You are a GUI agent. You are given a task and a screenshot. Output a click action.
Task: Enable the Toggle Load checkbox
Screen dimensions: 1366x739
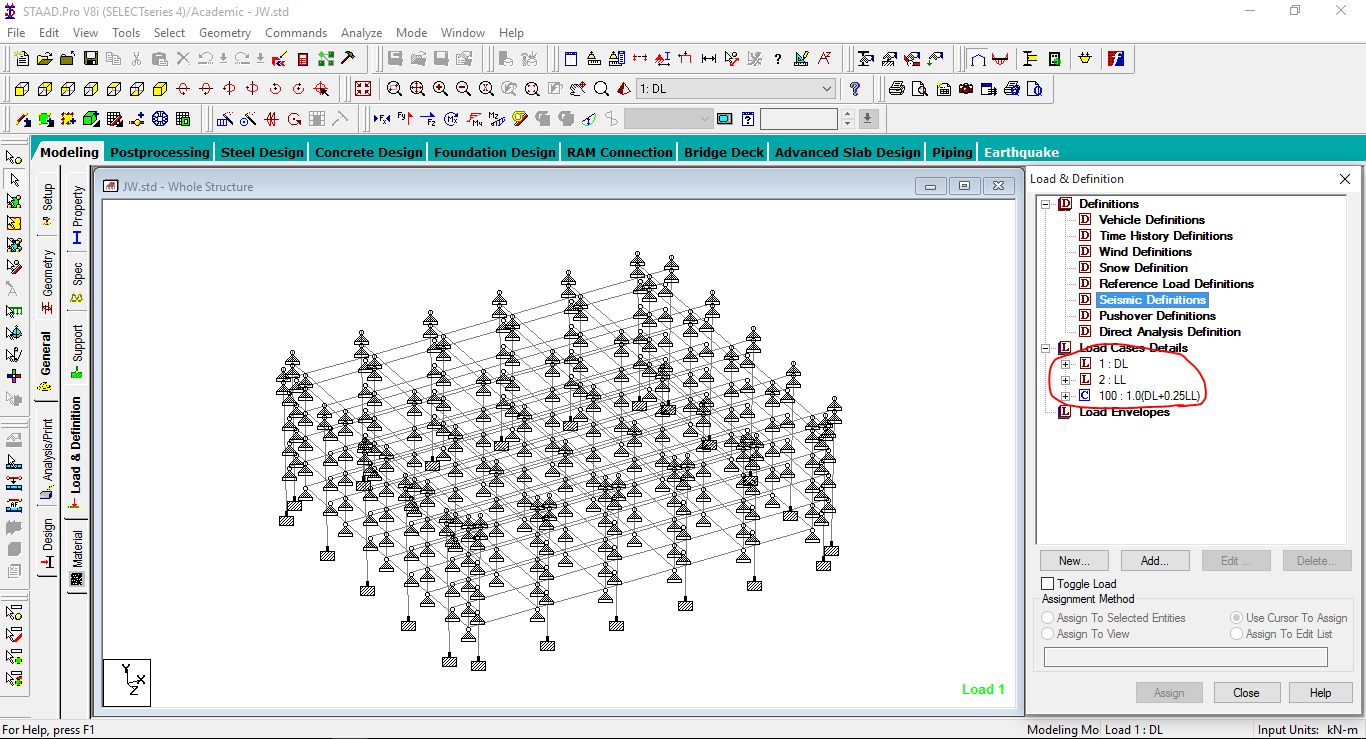1047,583
